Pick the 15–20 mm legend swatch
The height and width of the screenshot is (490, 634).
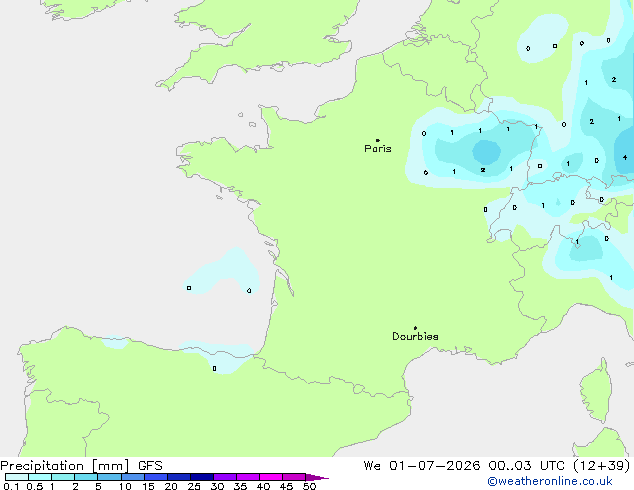156,477
